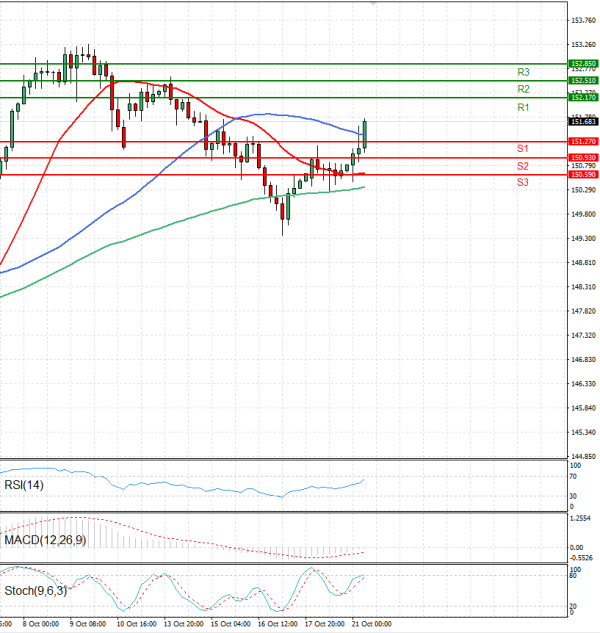Select the red 150.590 price tag
This screenshot has width=600, height=633.
point(583,175)
